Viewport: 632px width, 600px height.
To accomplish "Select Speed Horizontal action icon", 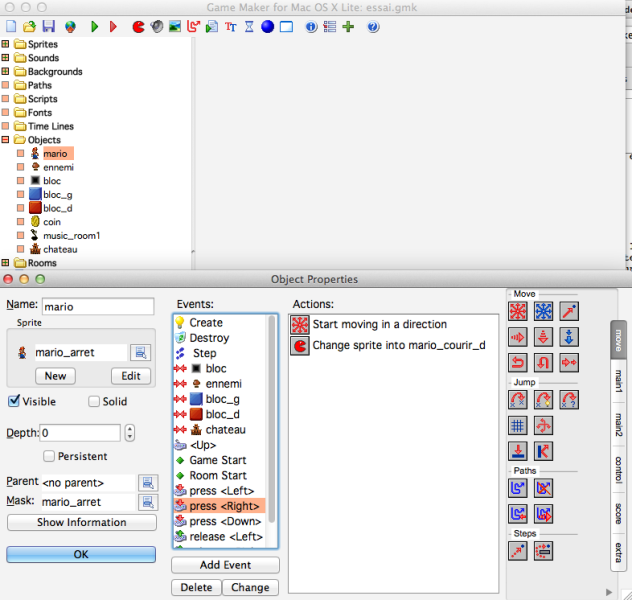I will point(518,337).
